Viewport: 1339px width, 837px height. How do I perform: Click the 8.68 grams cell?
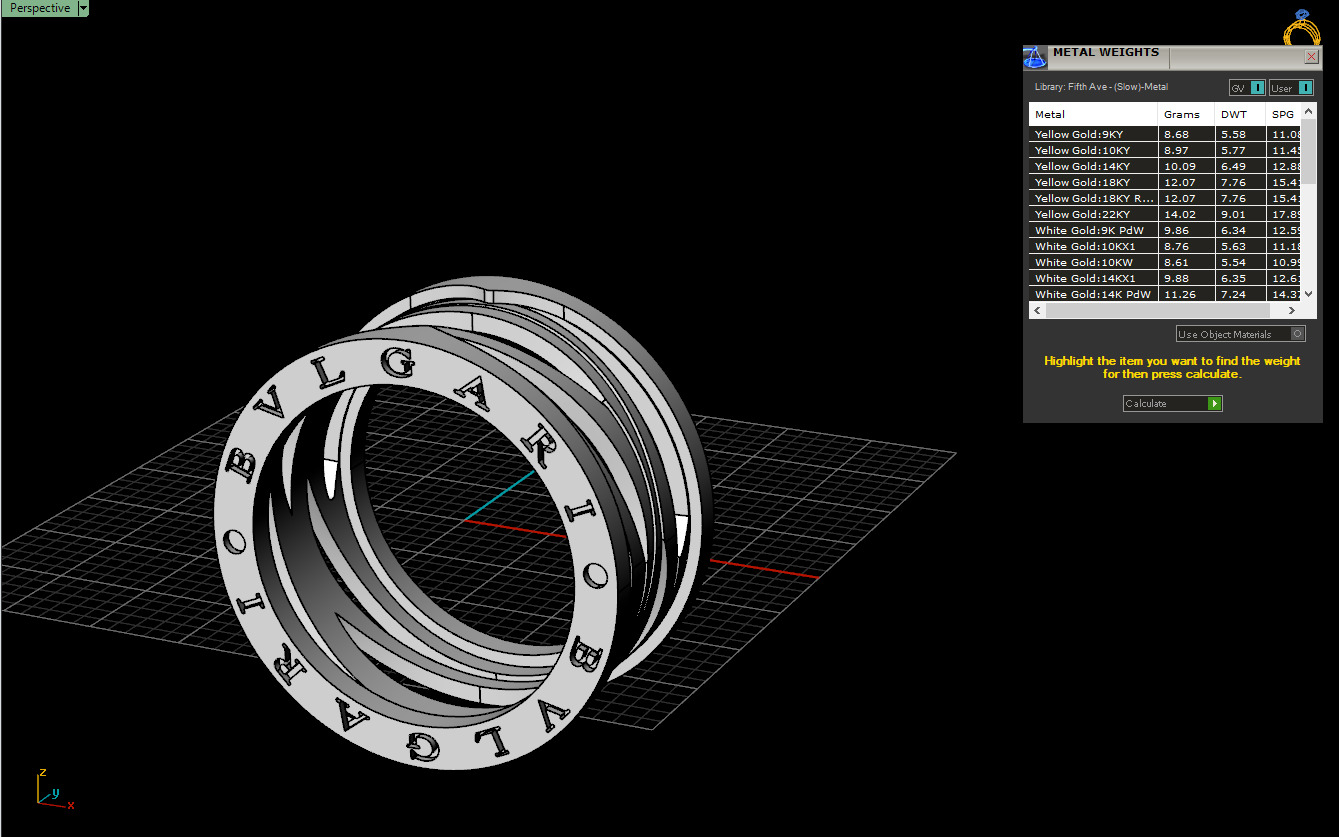1186,134
